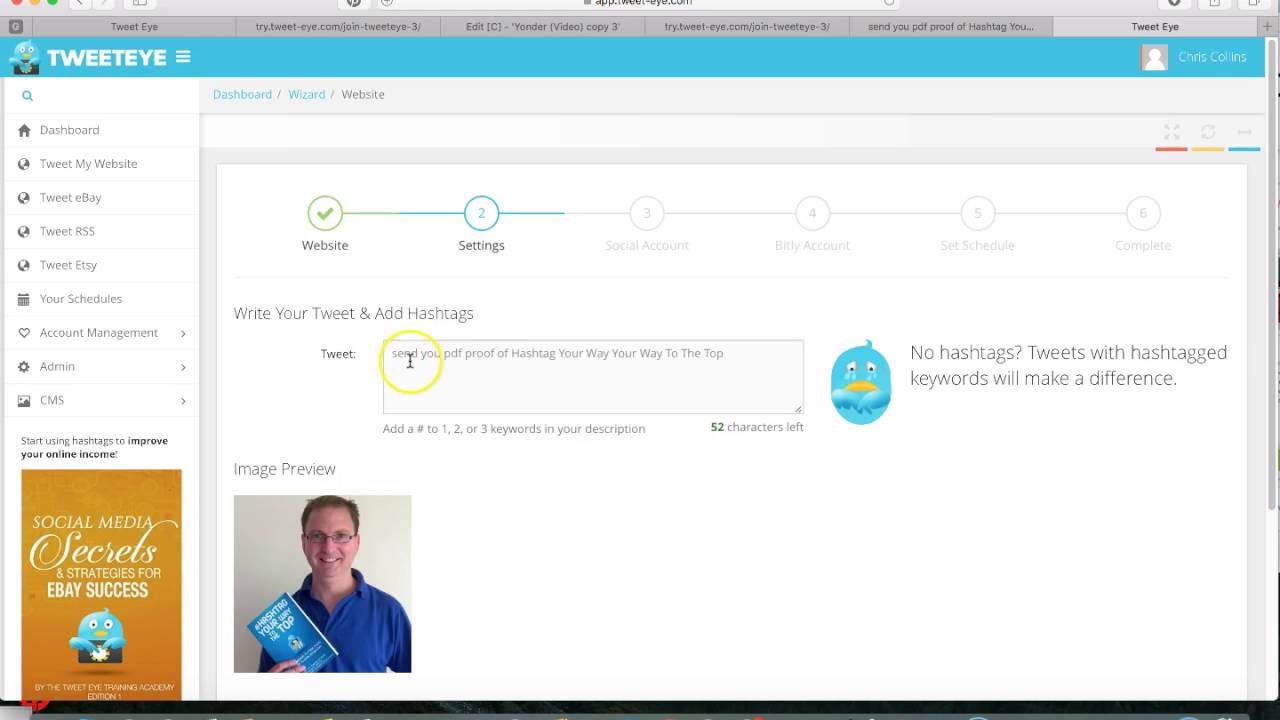Click the browser back arrow

(78, 3)
